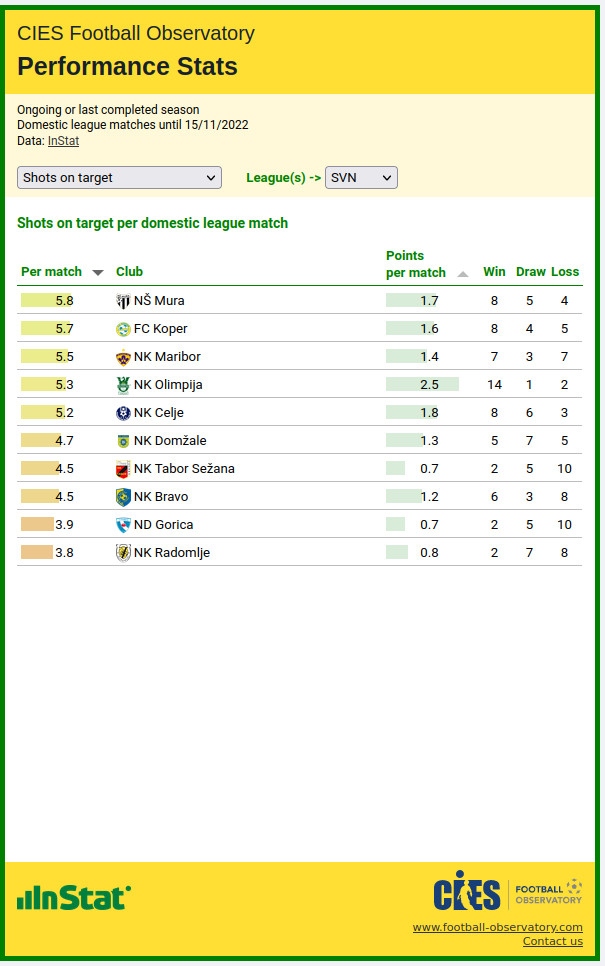Image resolution: width=605 pixels, height=966 pixels.
Task: Sort table by Club column header
Action: point(129,272)
